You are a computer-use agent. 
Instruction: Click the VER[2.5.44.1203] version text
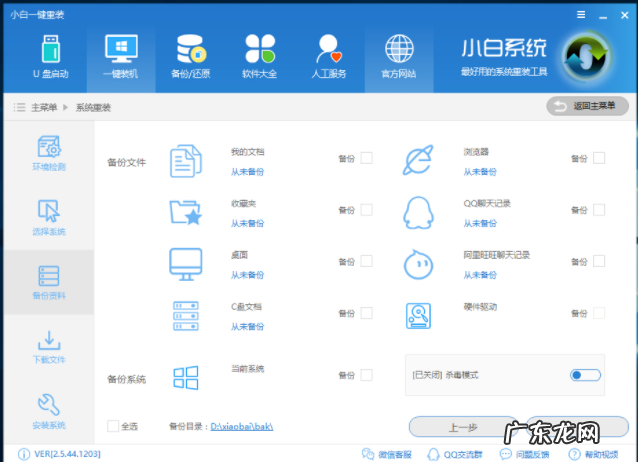(x=68, y=454)
